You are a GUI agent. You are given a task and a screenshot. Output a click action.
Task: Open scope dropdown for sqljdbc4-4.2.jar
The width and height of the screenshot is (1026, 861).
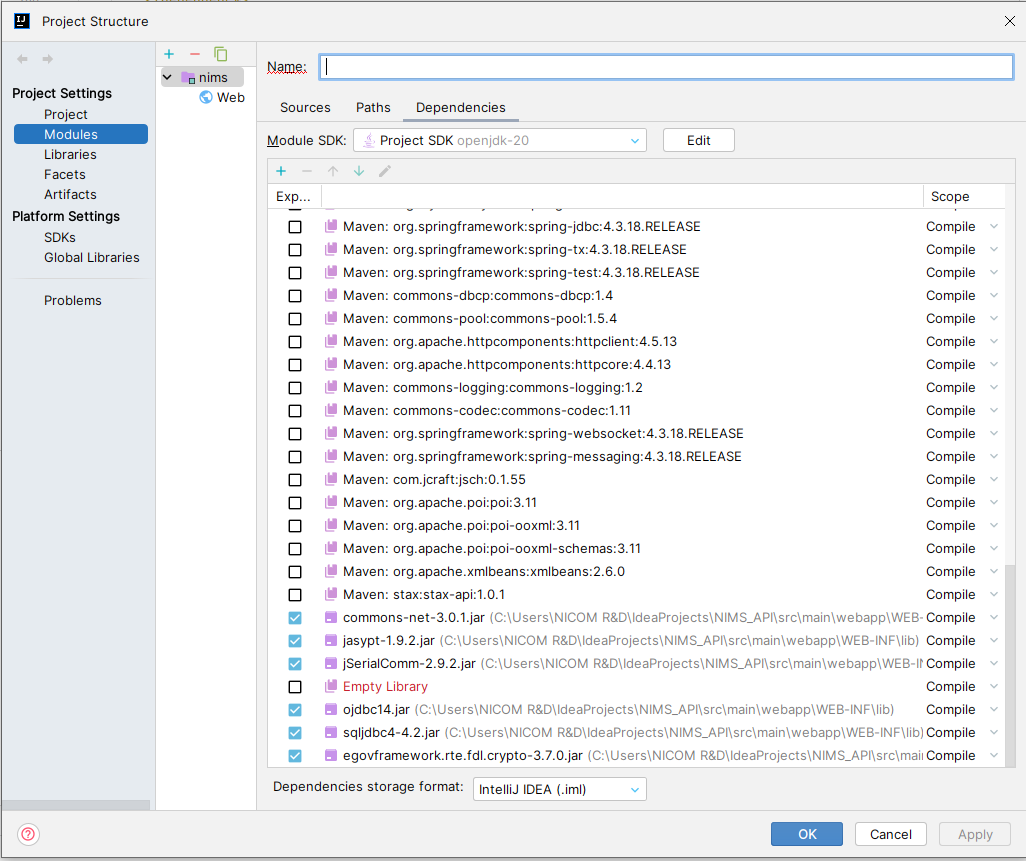[994, 733]
